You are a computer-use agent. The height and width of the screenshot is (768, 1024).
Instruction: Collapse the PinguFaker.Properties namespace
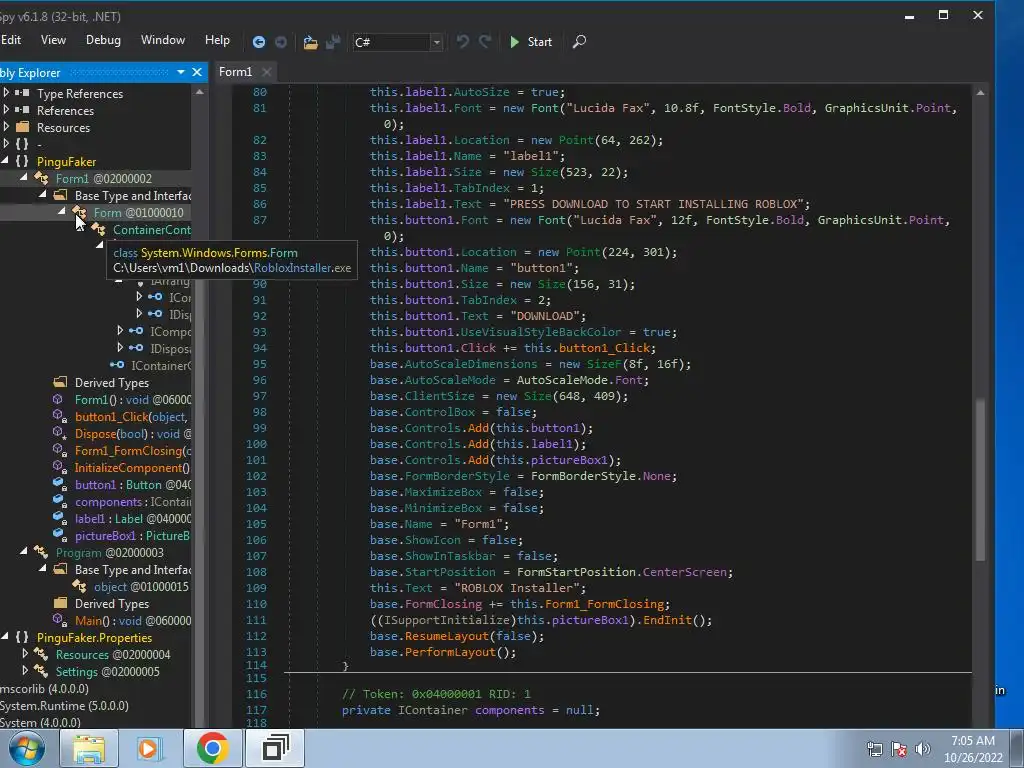[x=5, y=636]
